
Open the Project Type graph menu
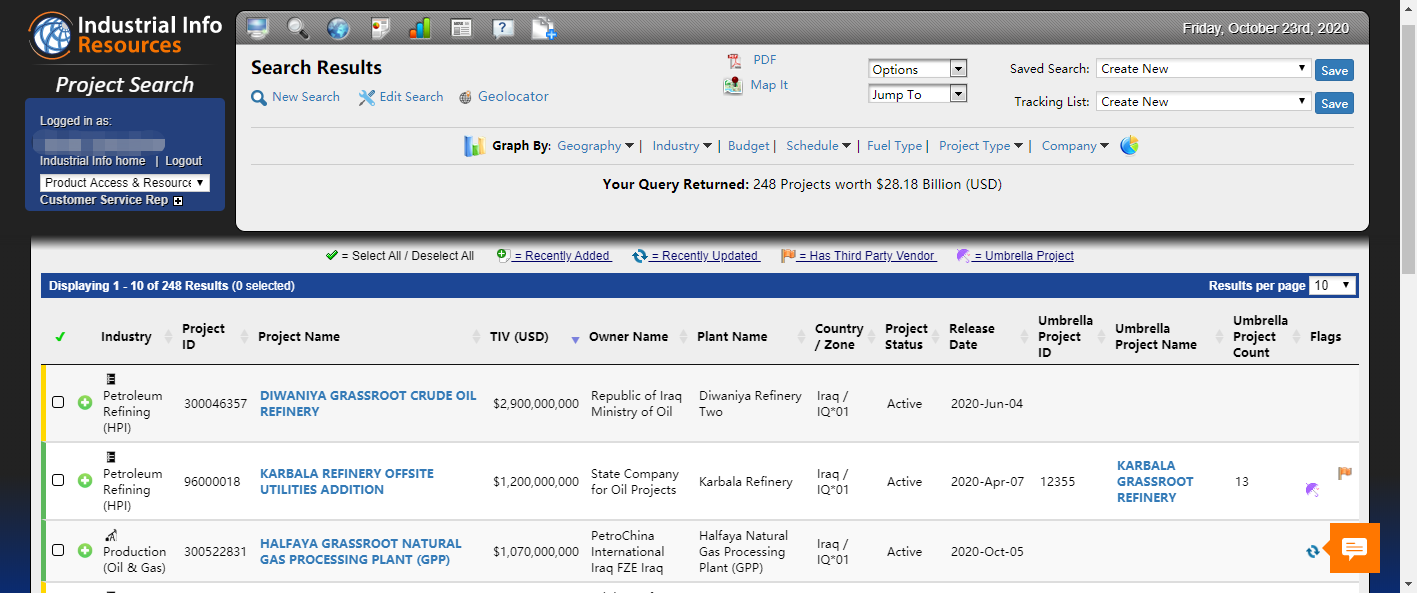pos(980,146)
